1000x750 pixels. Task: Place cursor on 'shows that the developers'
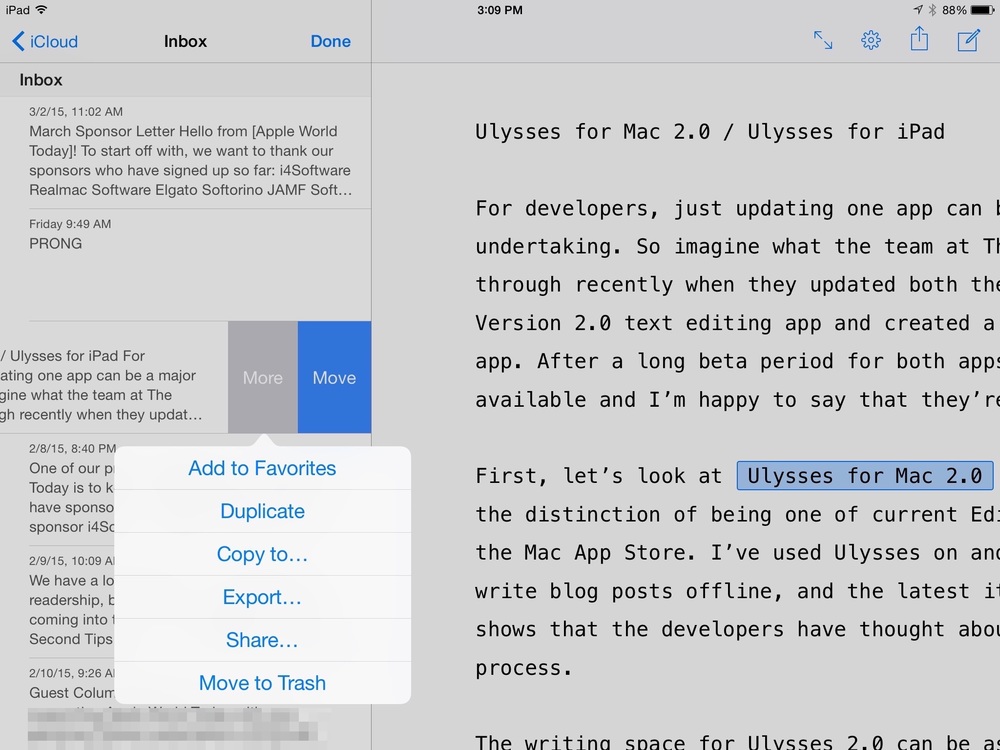coord(629,629)
